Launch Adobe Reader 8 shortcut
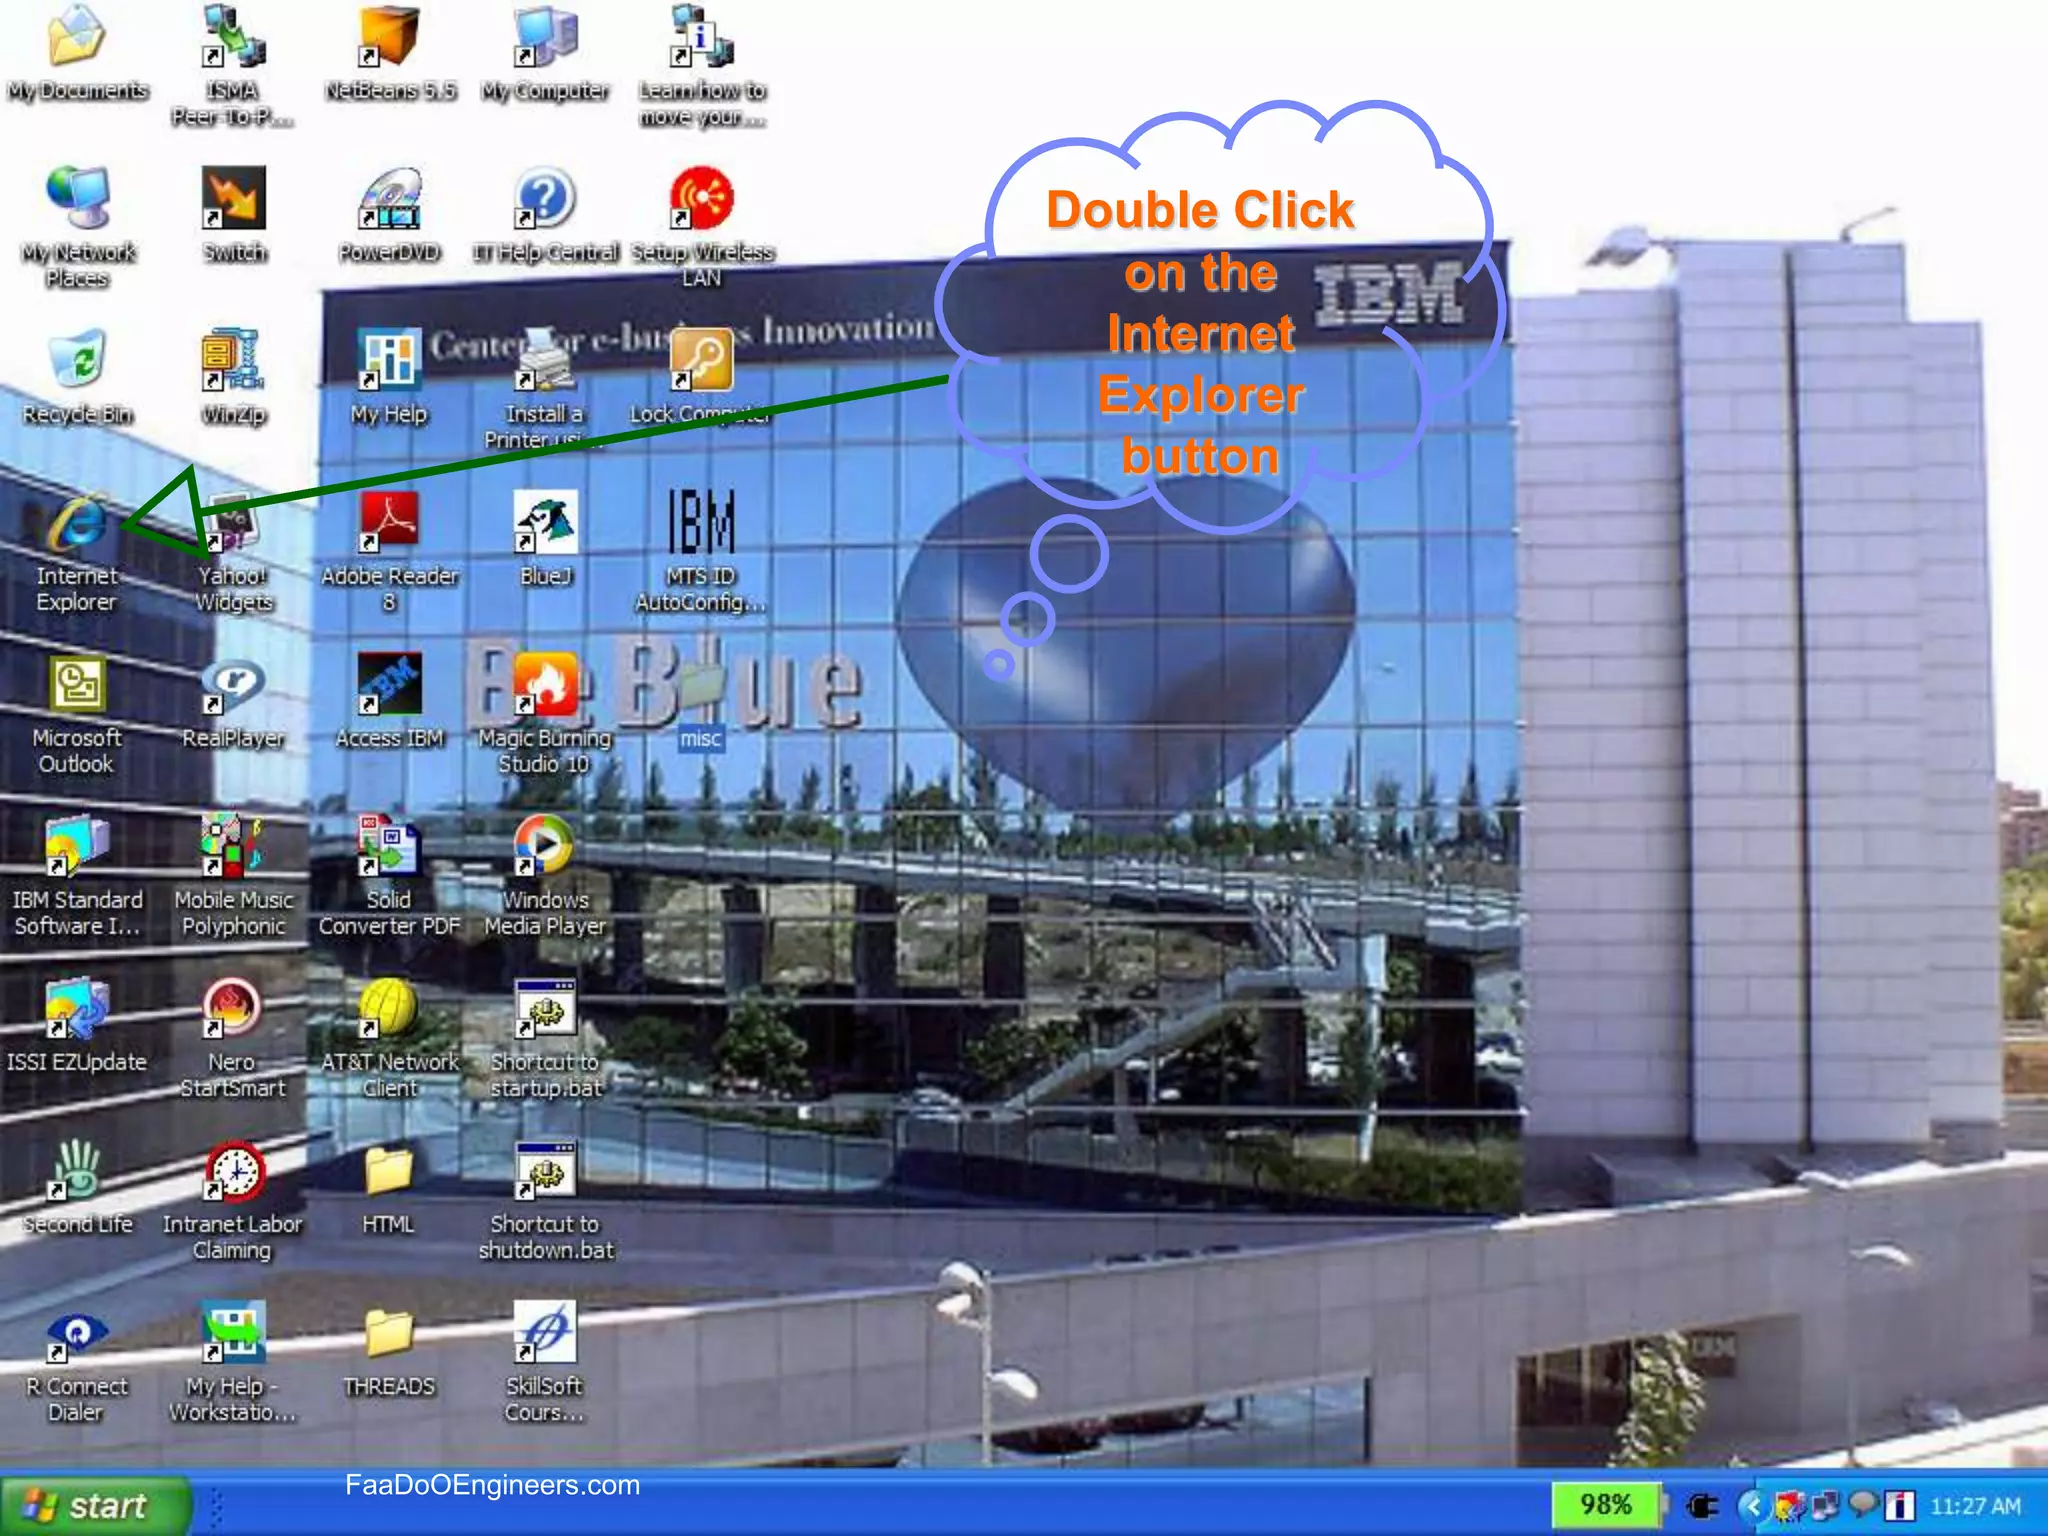Image resolution: width=2048 pixels, height=1536 pixels. coord(389,522)
